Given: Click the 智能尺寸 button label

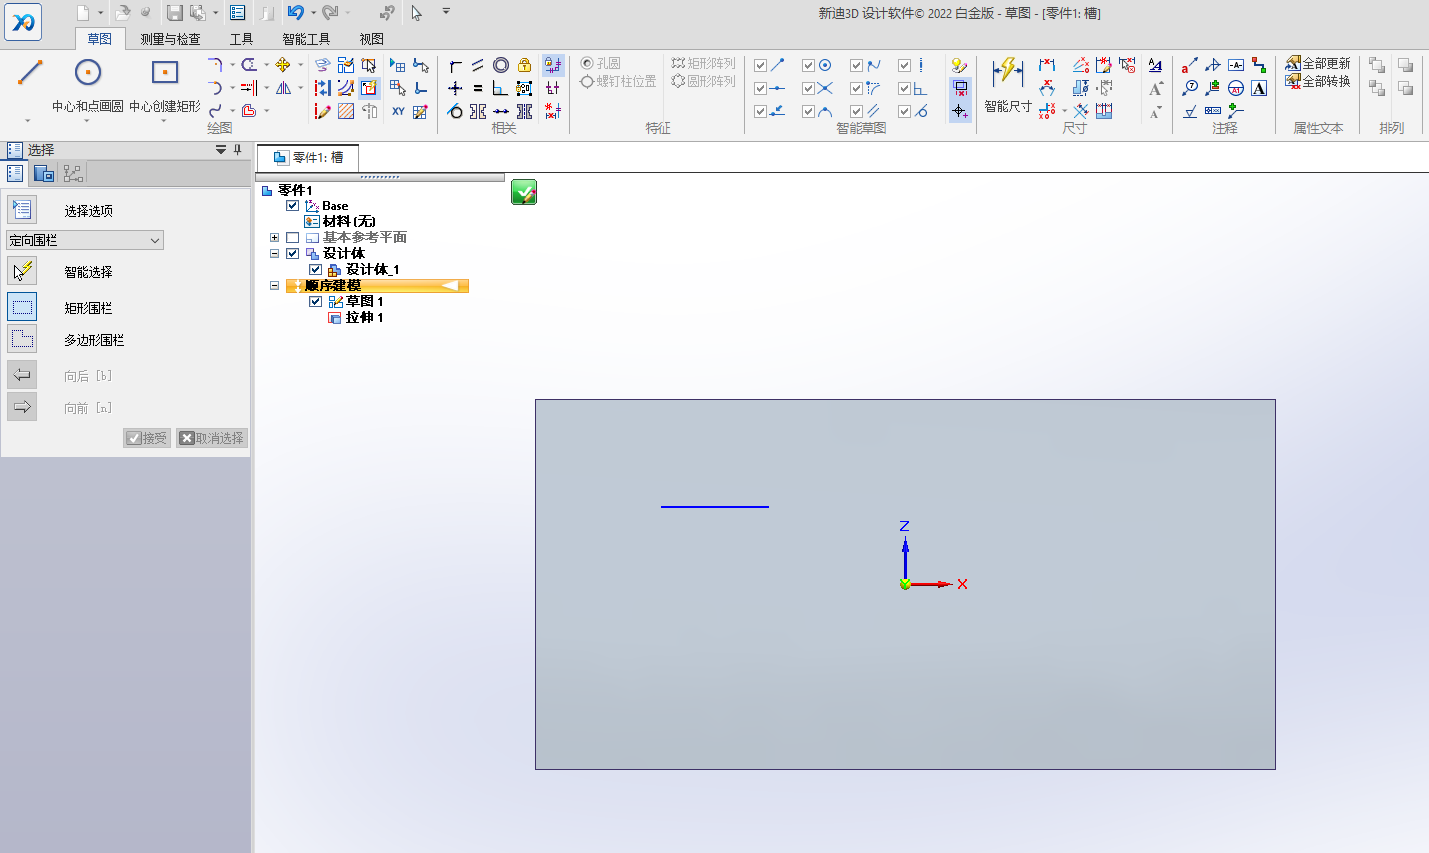Looking at the screenshot, I should pos(1008,106).
